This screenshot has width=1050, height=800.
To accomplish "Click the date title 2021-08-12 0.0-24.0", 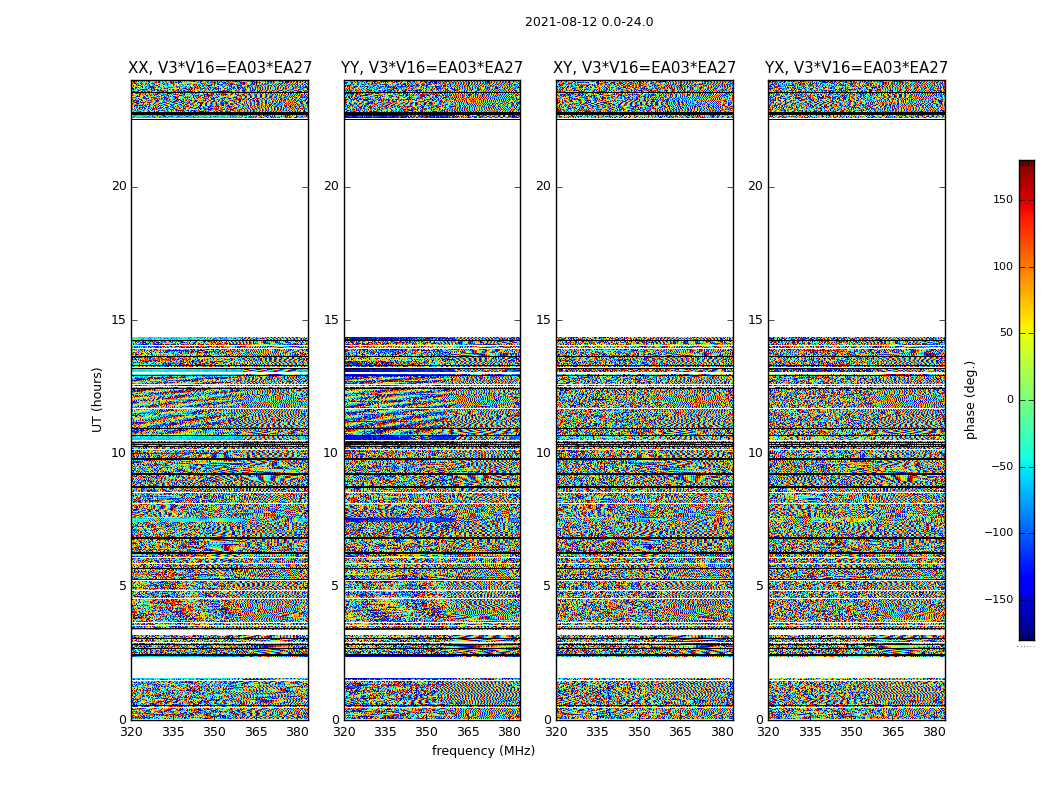I will [589, 22].
